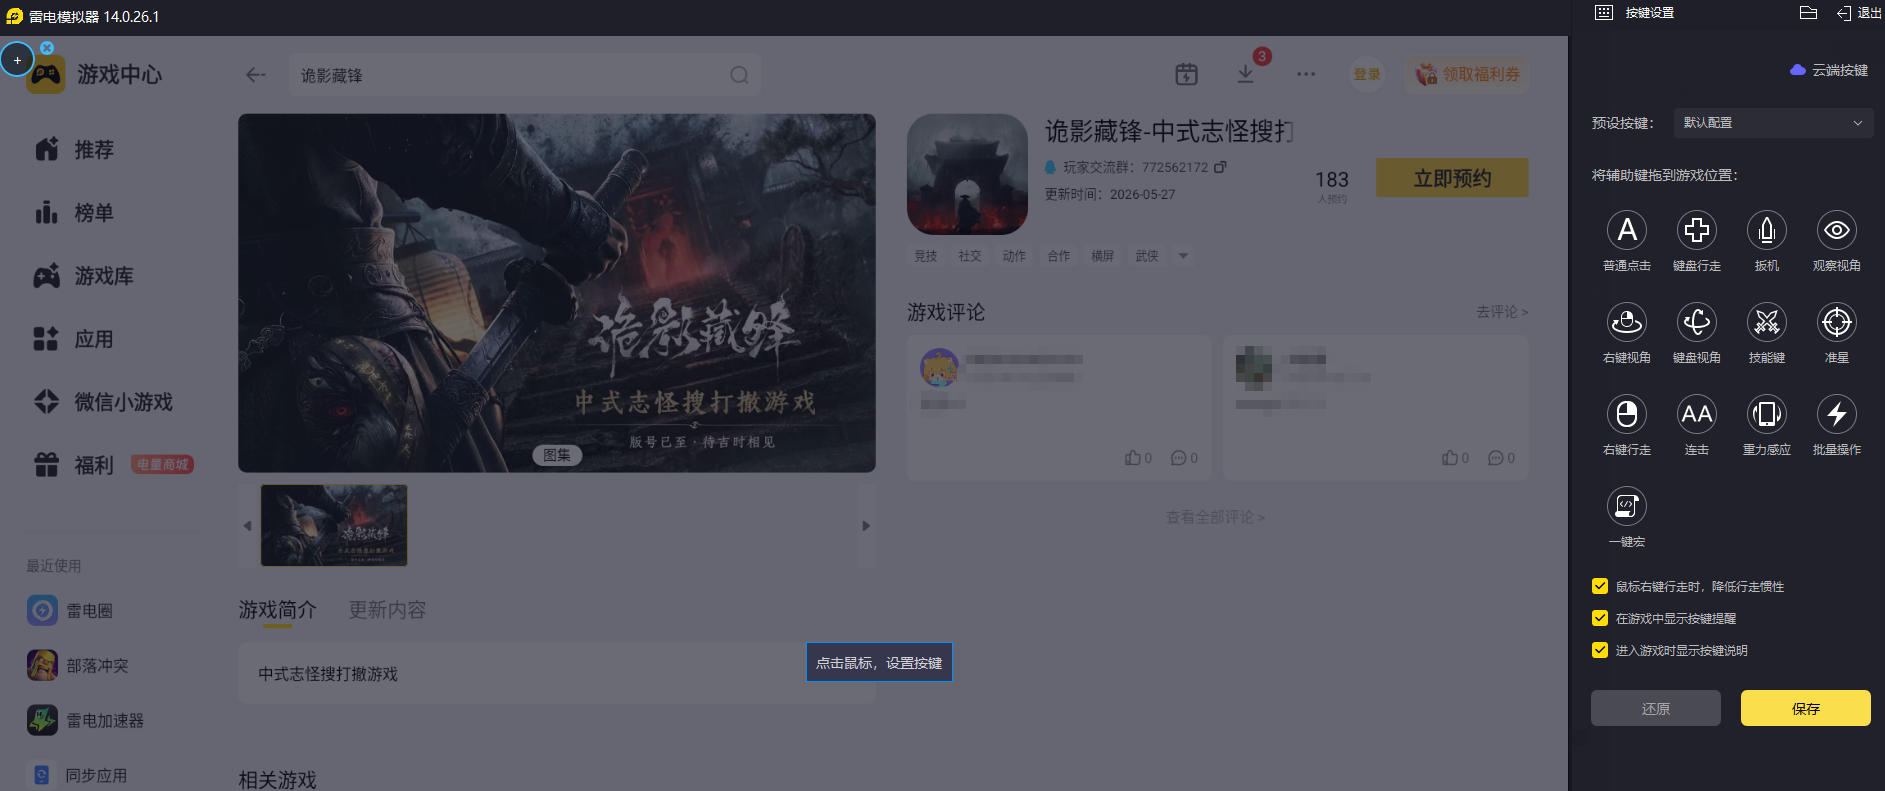This screenshot has width=1885, height=791.
Task: Click the 社交 tag
Action: [970, 256]
